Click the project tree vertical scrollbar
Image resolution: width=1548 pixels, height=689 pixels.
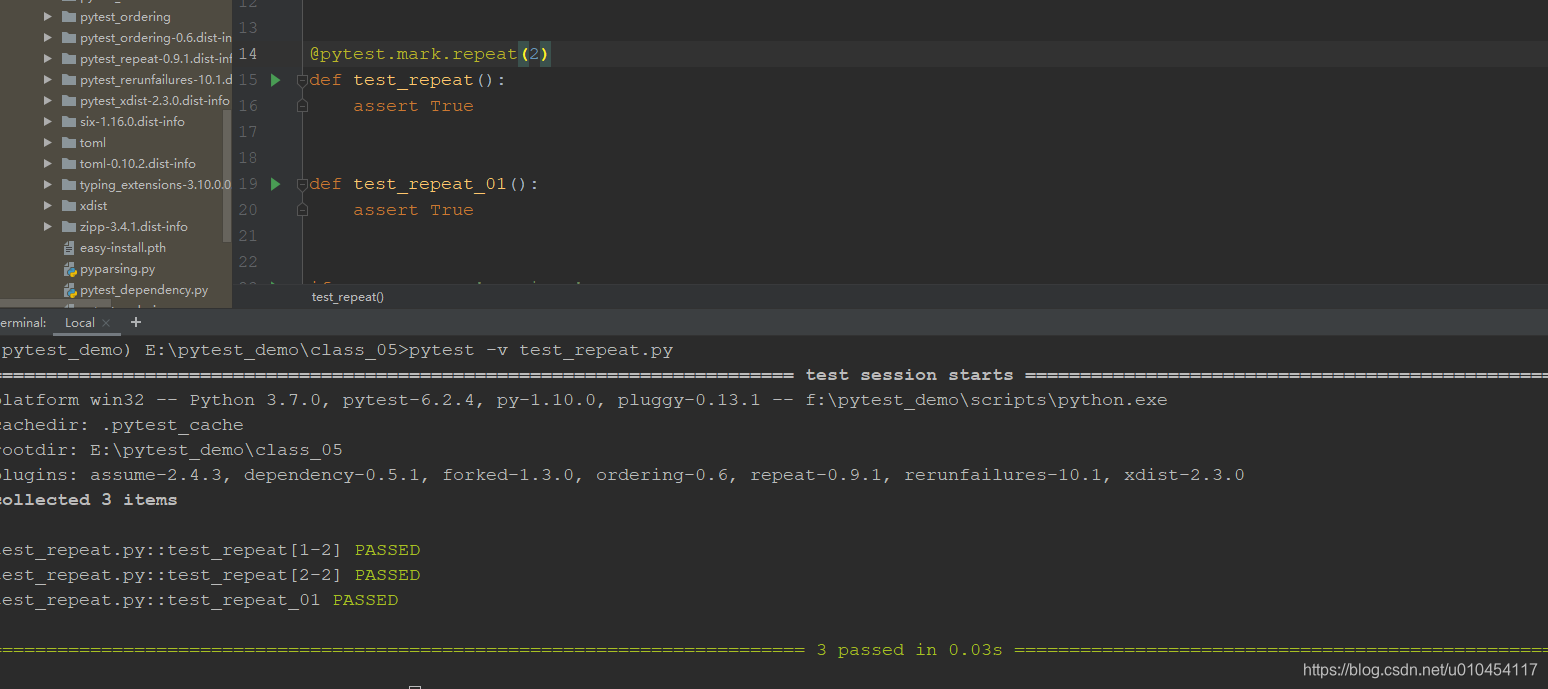[x=227, y=175]
